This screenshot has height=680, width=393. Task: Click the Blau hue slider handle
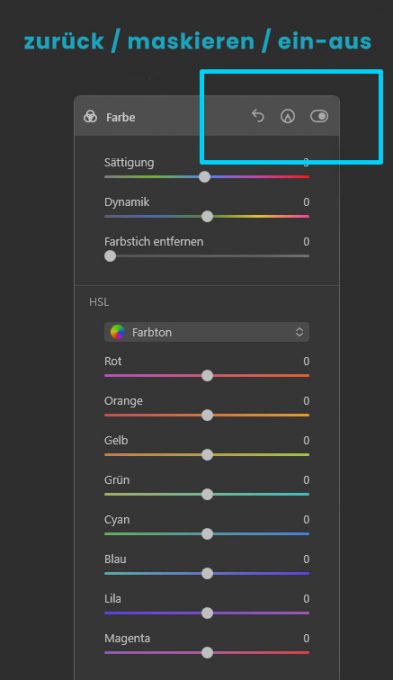[x=207, y=573]
